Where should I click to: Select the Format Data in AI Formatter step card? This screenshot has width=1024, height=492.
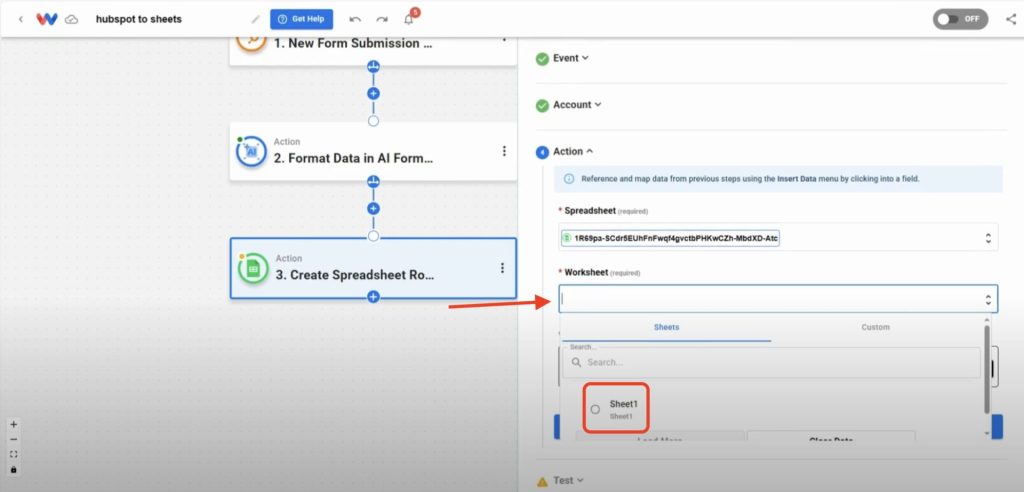(x=373, y=152)
